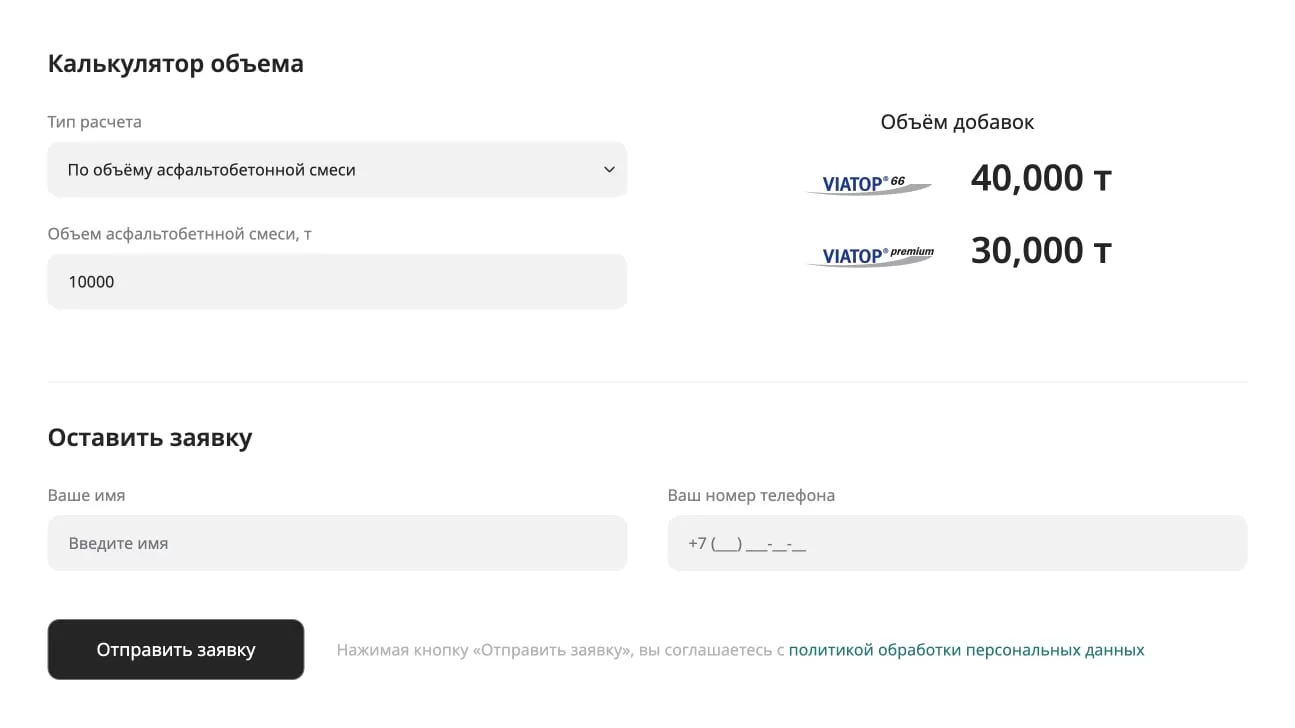
Task: Click the Калькулятор объема heading
Action: tap(176, 64)
